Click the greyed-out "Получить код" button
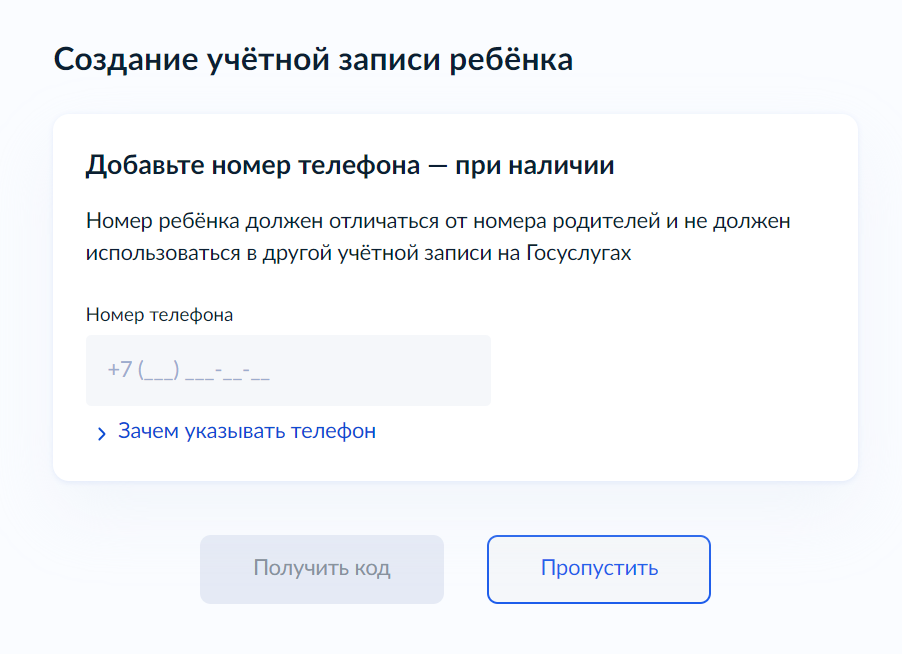This screenshot has height=654, width=902. pyautogui.click(x=321, y=569)
